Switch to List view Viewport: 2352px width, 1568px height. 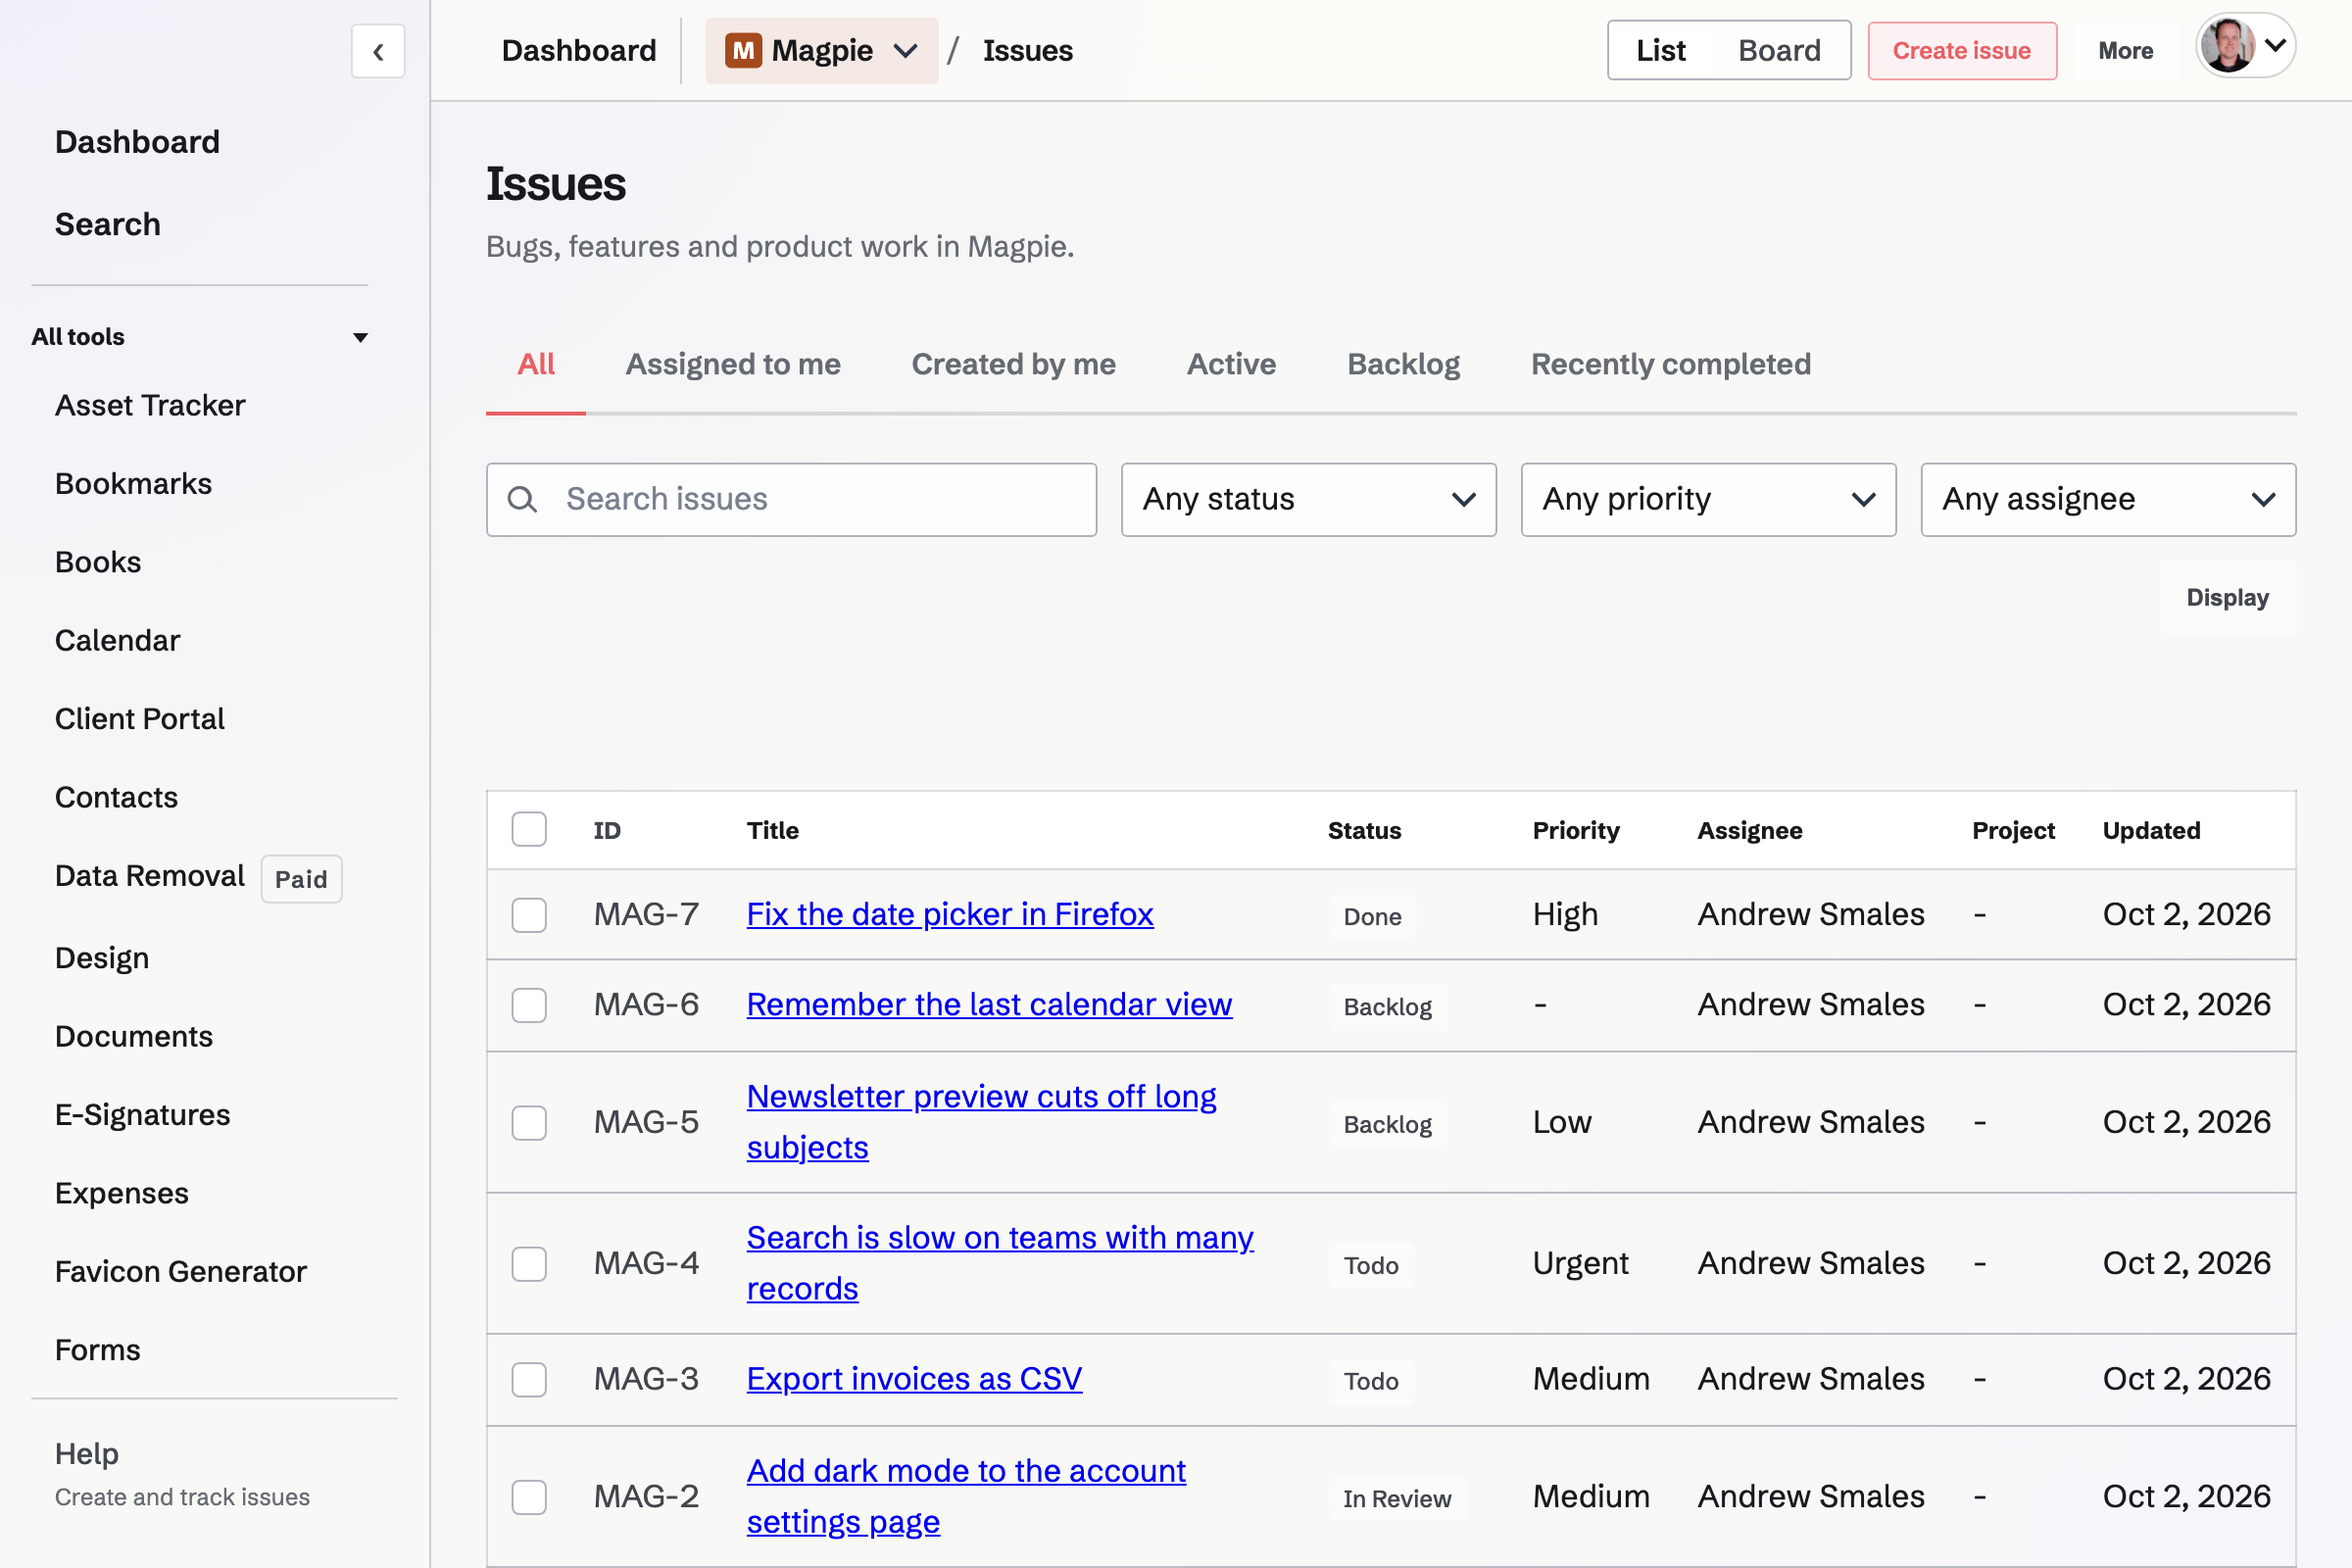(x=1660, y=50)
